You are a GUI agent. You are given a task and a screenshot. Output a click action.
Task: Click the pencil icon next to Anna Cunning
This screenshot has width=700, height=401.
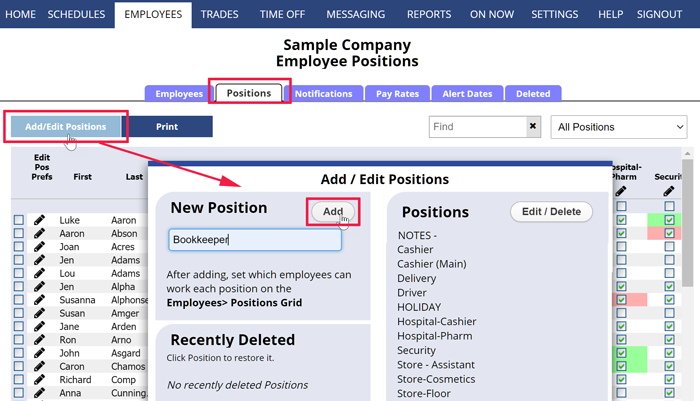coord(39,392)
